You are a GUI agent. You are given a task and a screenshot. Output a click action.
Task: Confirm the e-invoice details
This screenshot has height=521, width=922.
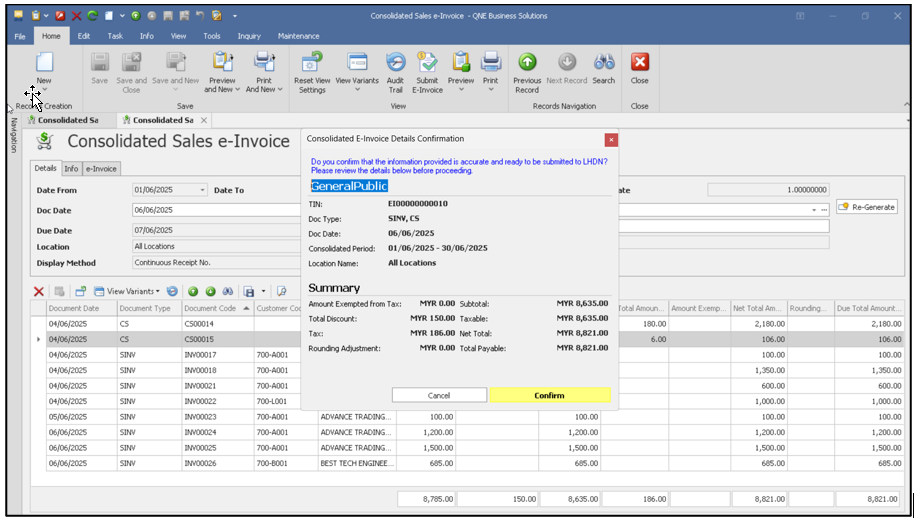coord(549,395)
